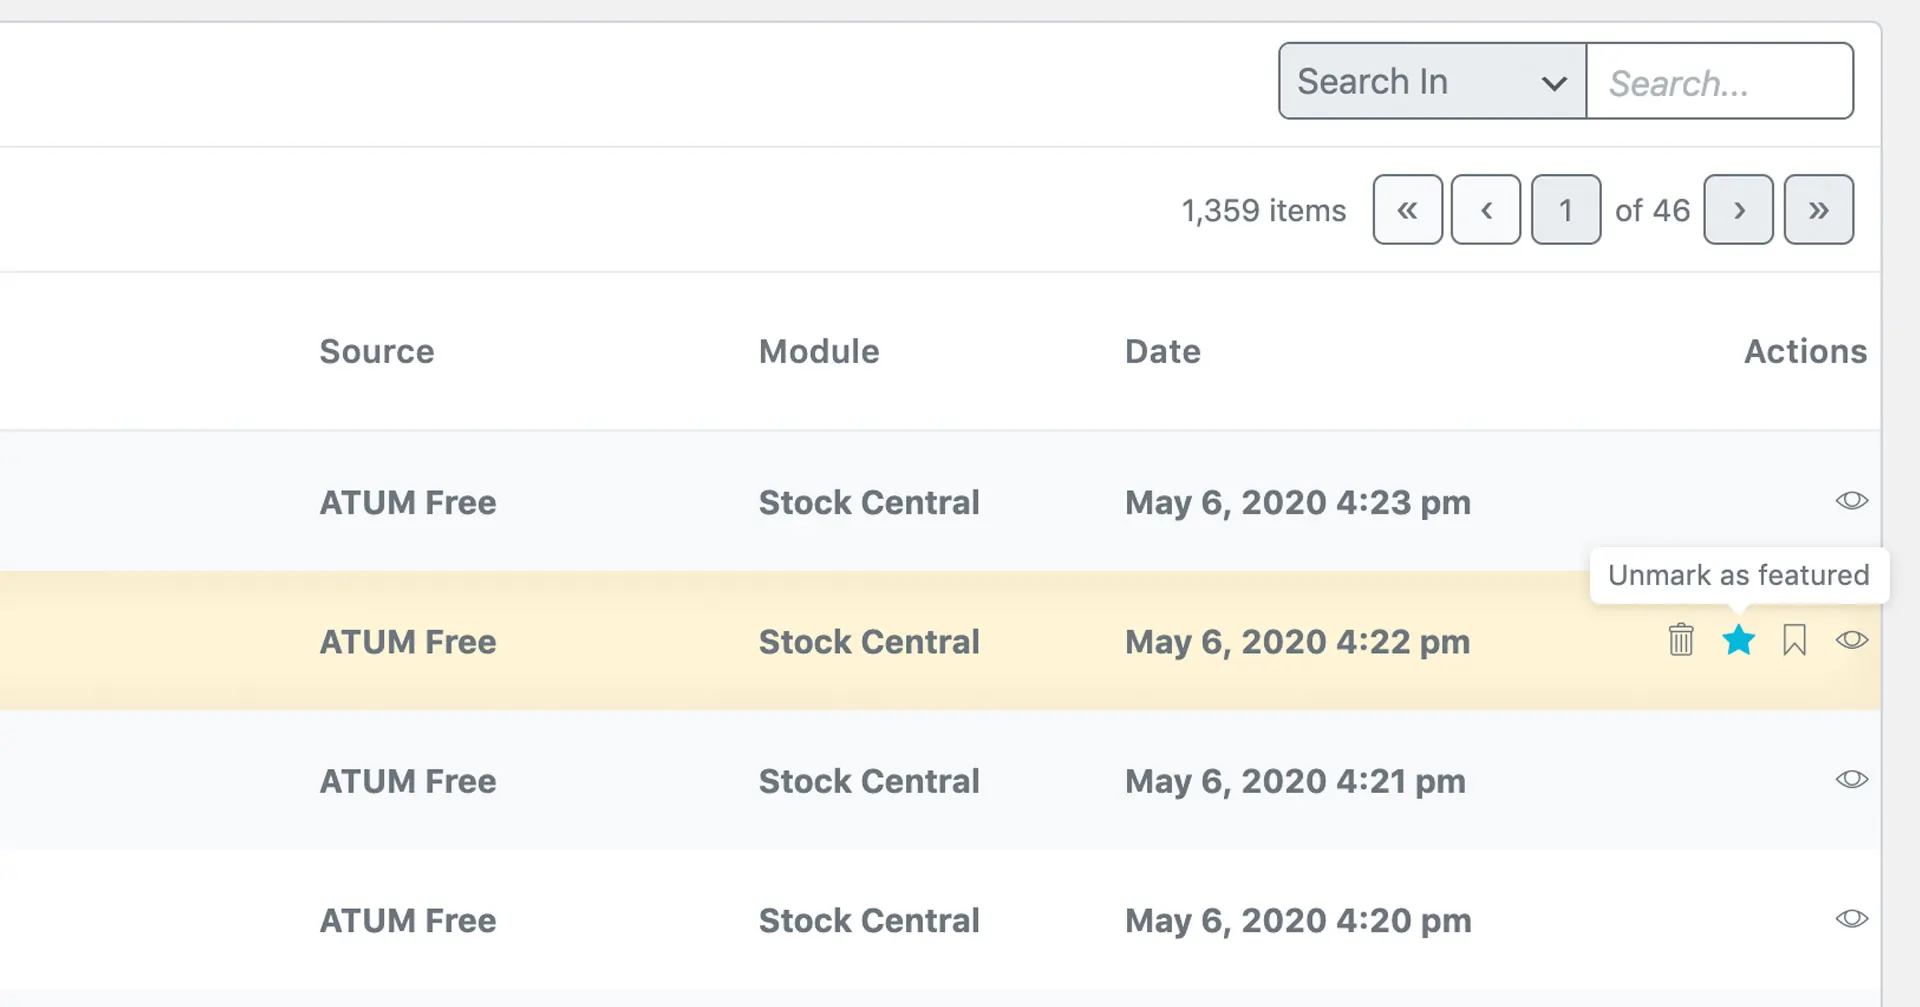Open the Search In dropdown

(x=1432, y=81)
